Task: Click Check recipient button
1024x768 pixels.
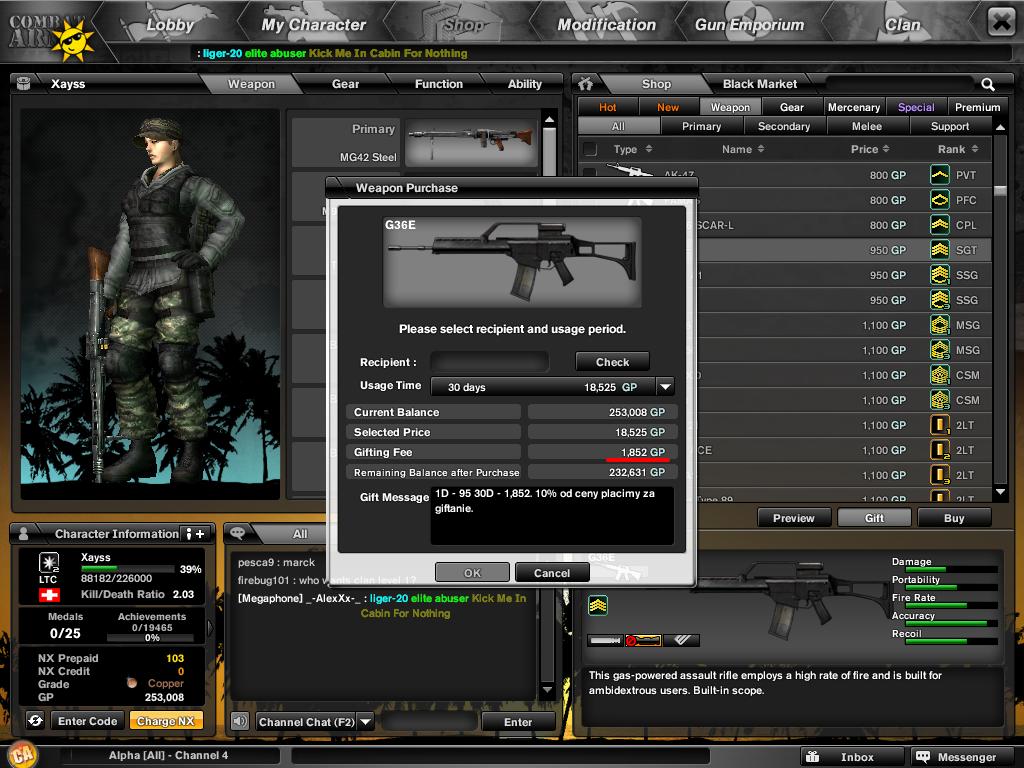Action: click(613, 362)
